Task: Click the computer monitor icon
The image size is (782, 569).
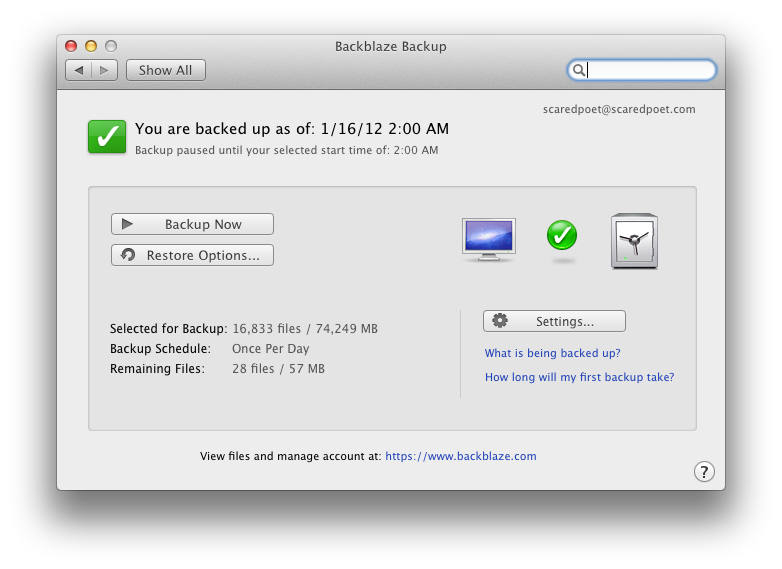Action: point(489,240)
